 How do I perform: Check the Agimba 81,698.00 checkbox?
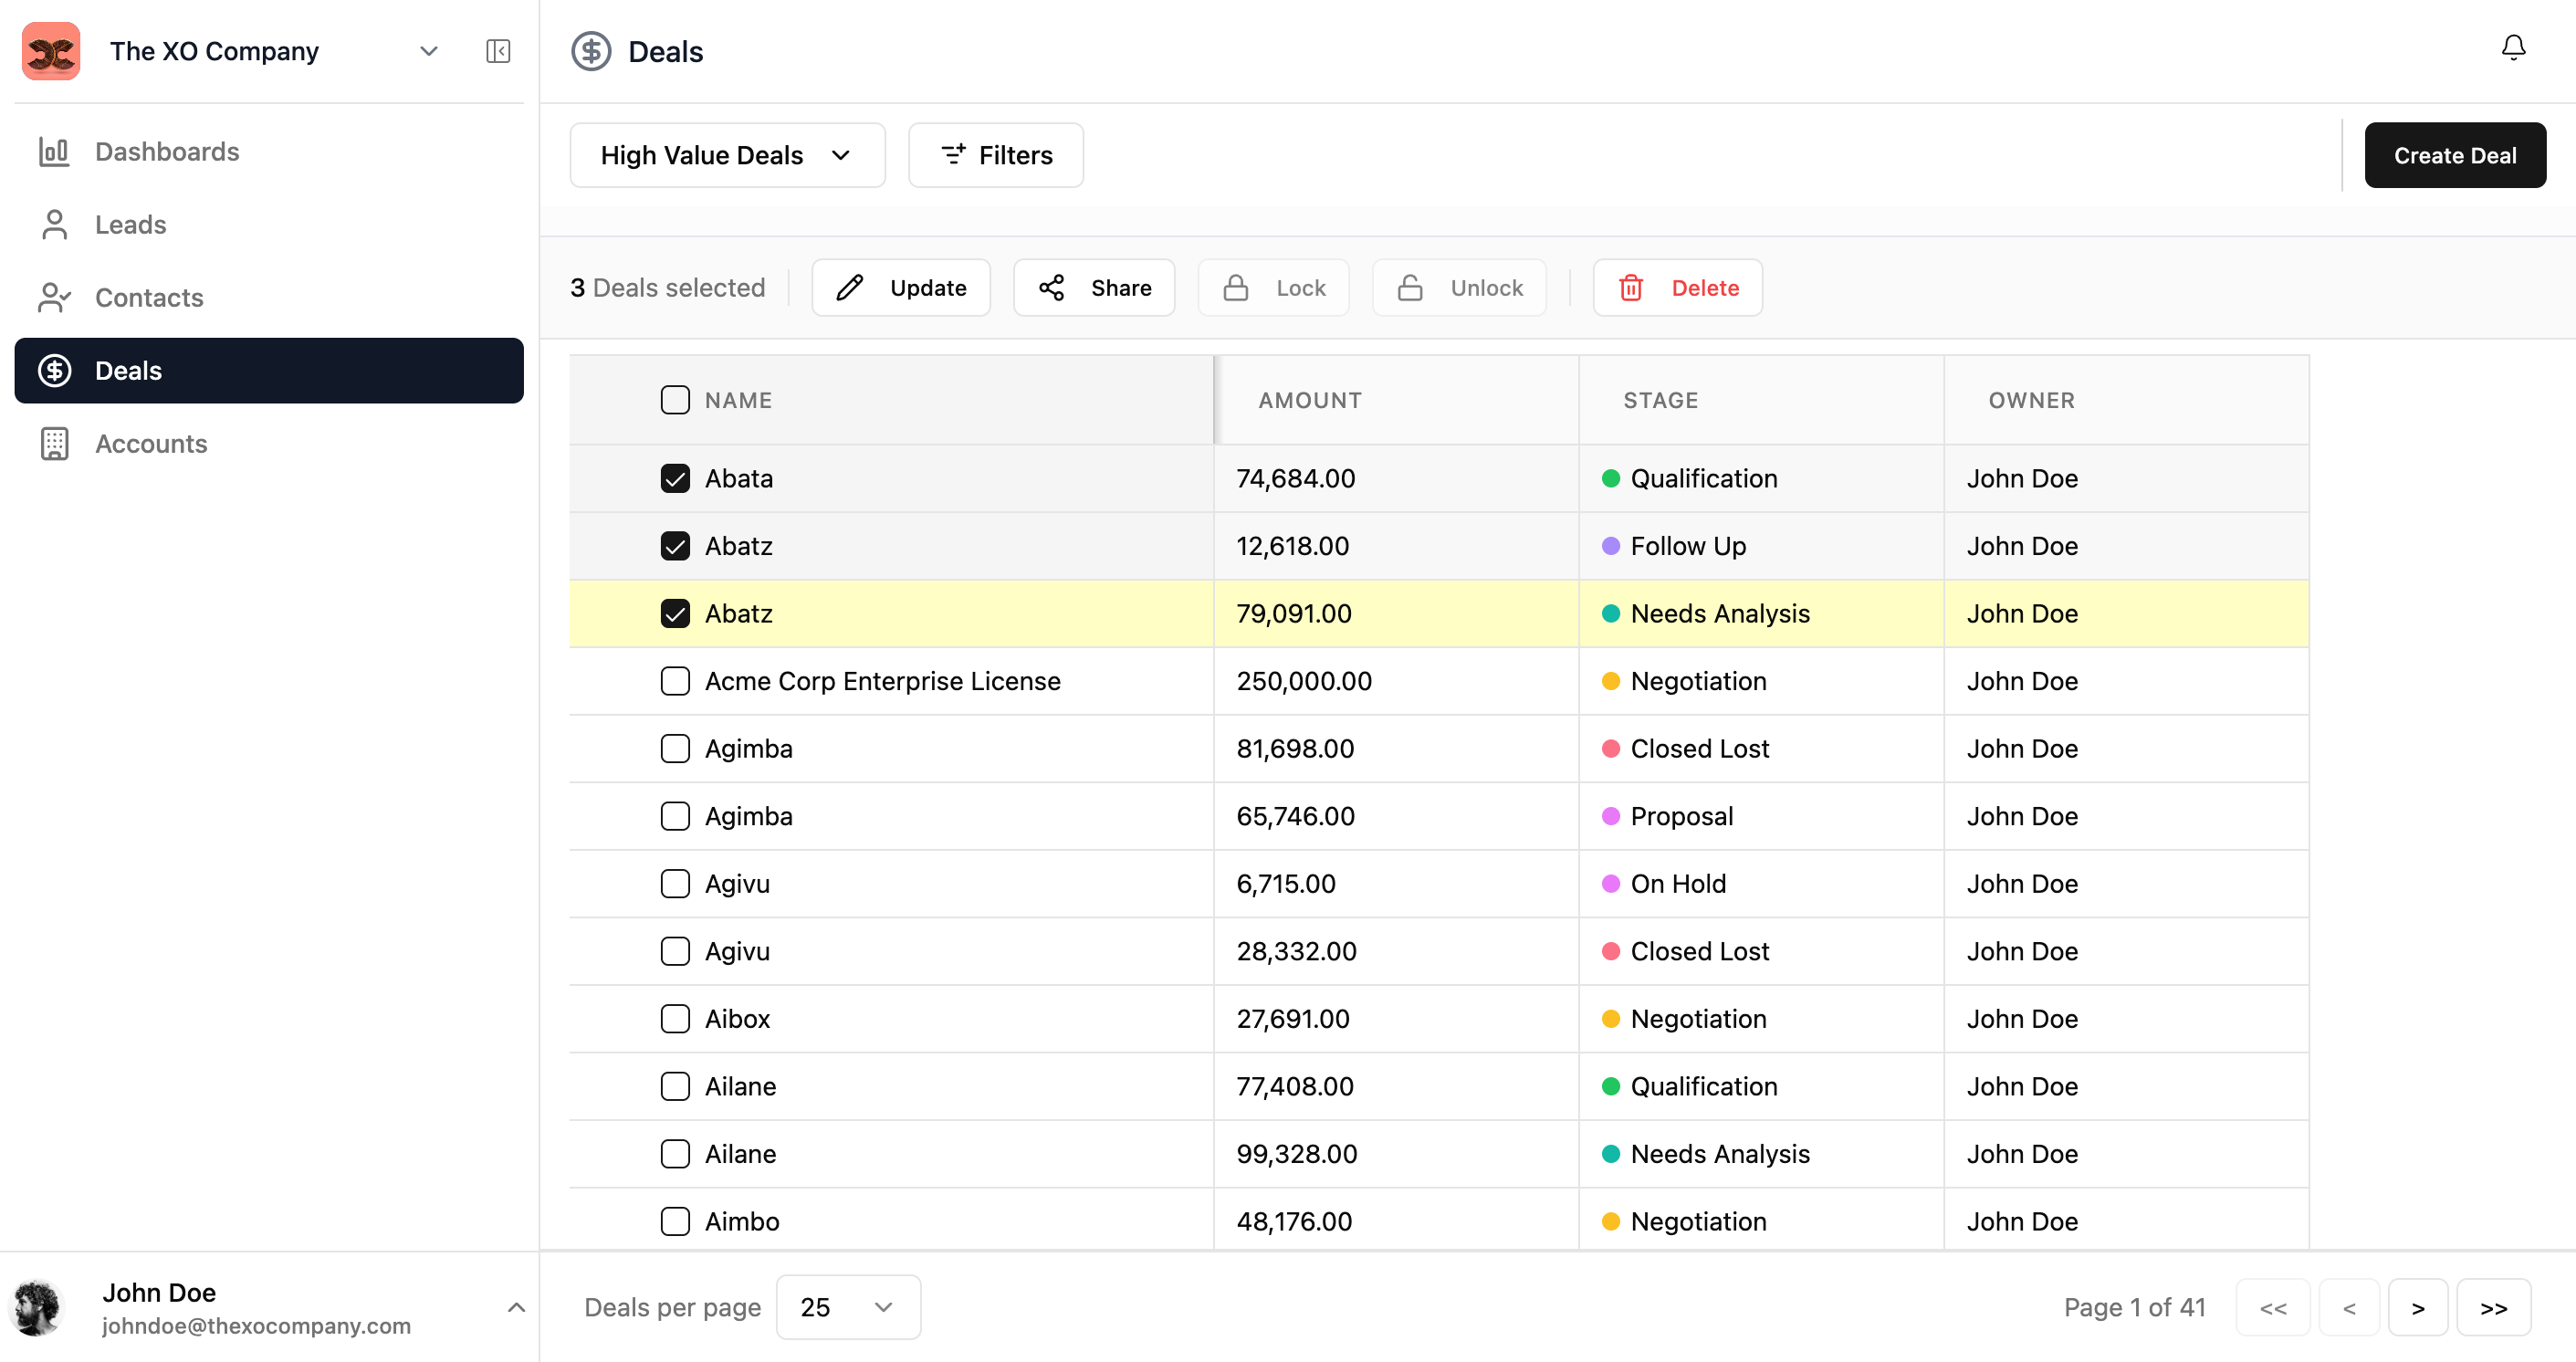tap(675, 748)
